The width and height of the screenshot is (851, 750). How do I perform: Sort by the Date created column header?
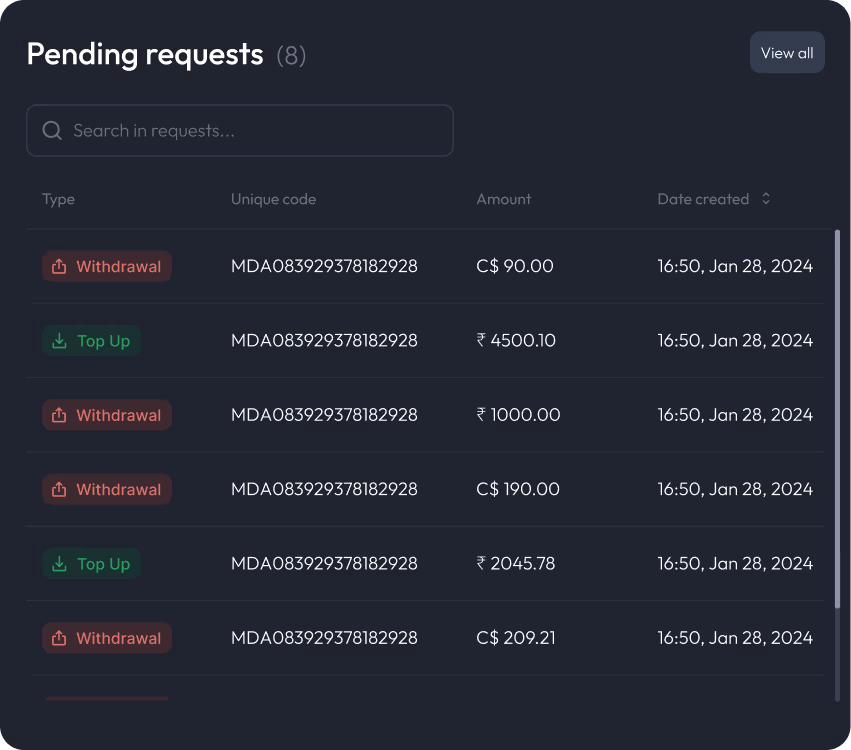(x=703, y=199)
